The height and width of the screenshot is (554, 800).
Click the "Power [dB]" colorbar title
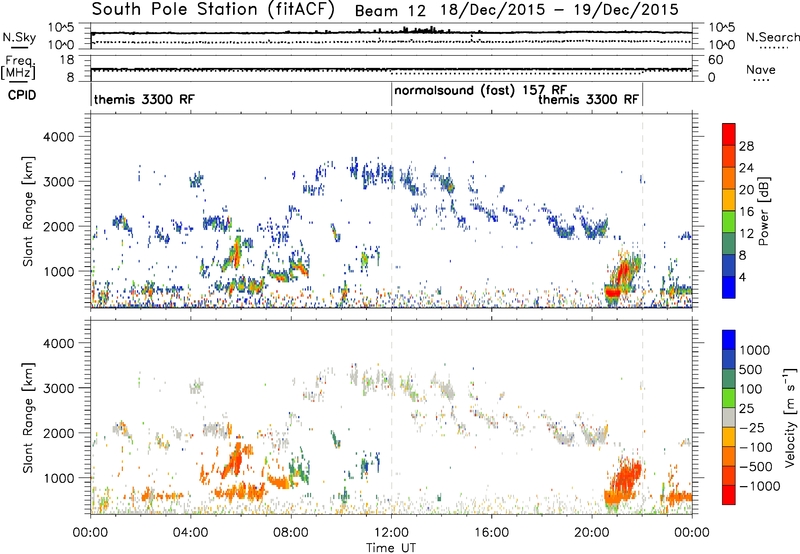click(x=763, y=211)
